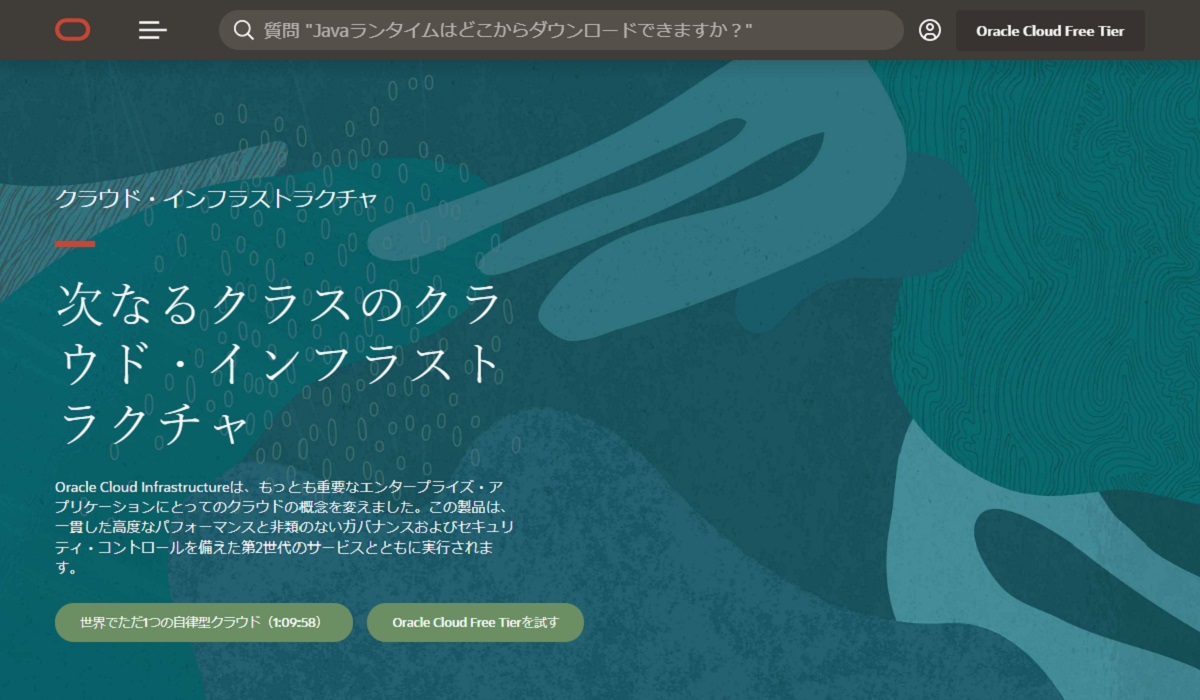Image resolution: width=1200 pixels, height=700 pixels.
Task: Click the クラウド・インフラストラクチャ category label
Action: point(217,198)
